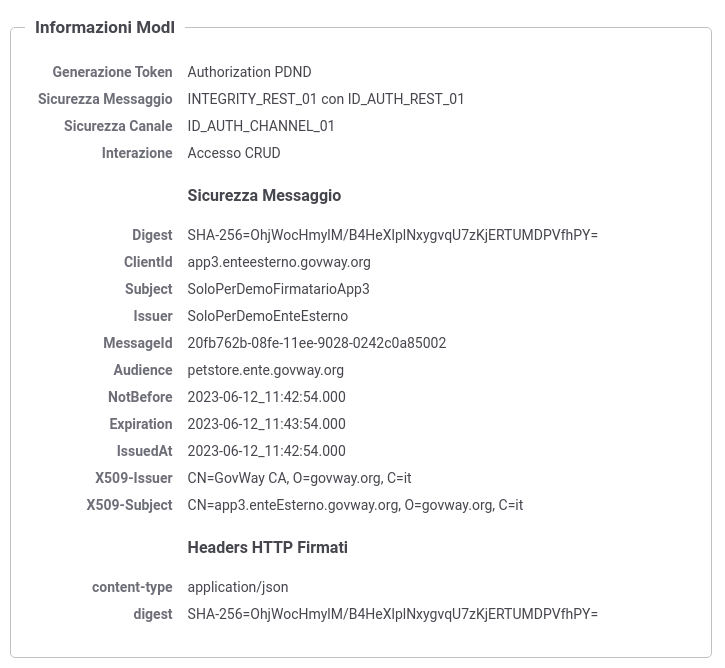The width and height of the screenshot is (725, 668).
Task: Click the Headers HTTP Firmati heading
Action: 268,547
